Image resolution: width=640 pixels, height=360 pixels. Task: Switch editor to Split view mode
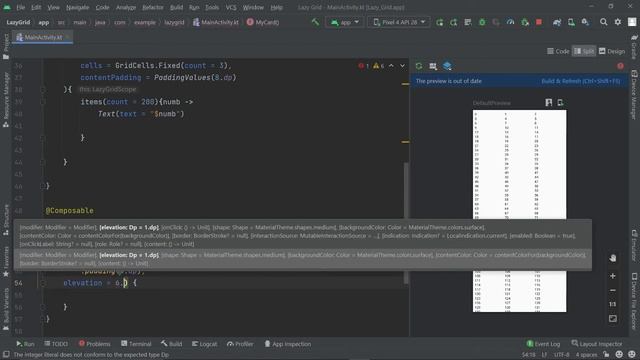[584, 51]
